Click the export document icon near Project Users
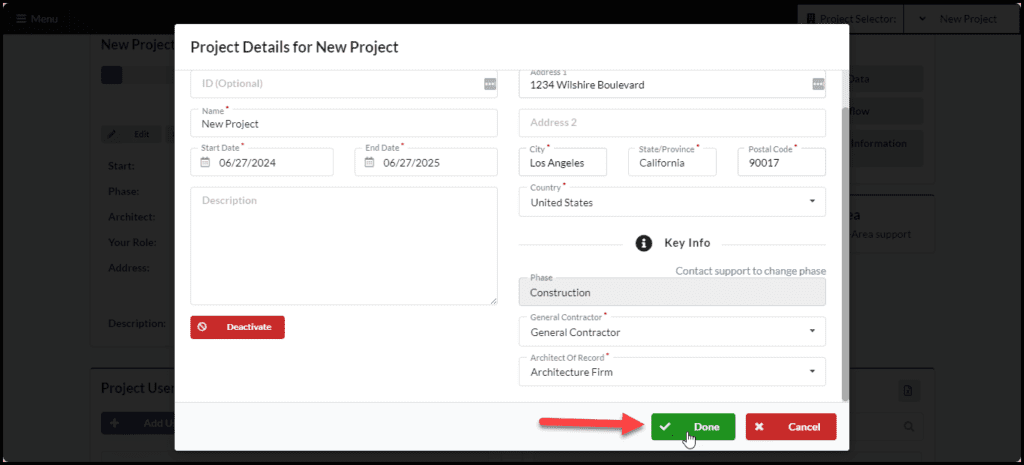Image resolution: width=1024 pixels, height=465 pixels. point(908,391)
